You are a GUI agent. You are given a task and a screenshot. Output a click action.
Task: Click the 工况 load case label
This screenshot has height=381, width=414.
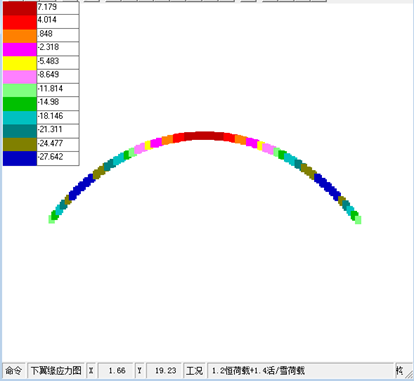tap(194, 371)
